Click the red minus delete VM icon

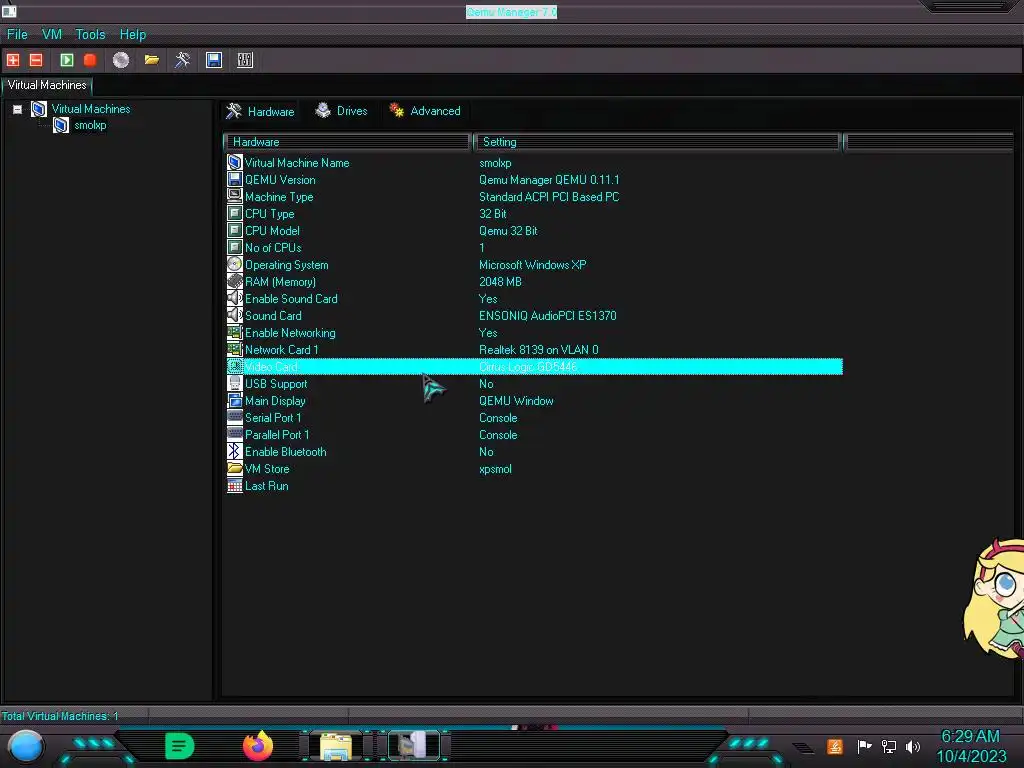click(36, 60)
